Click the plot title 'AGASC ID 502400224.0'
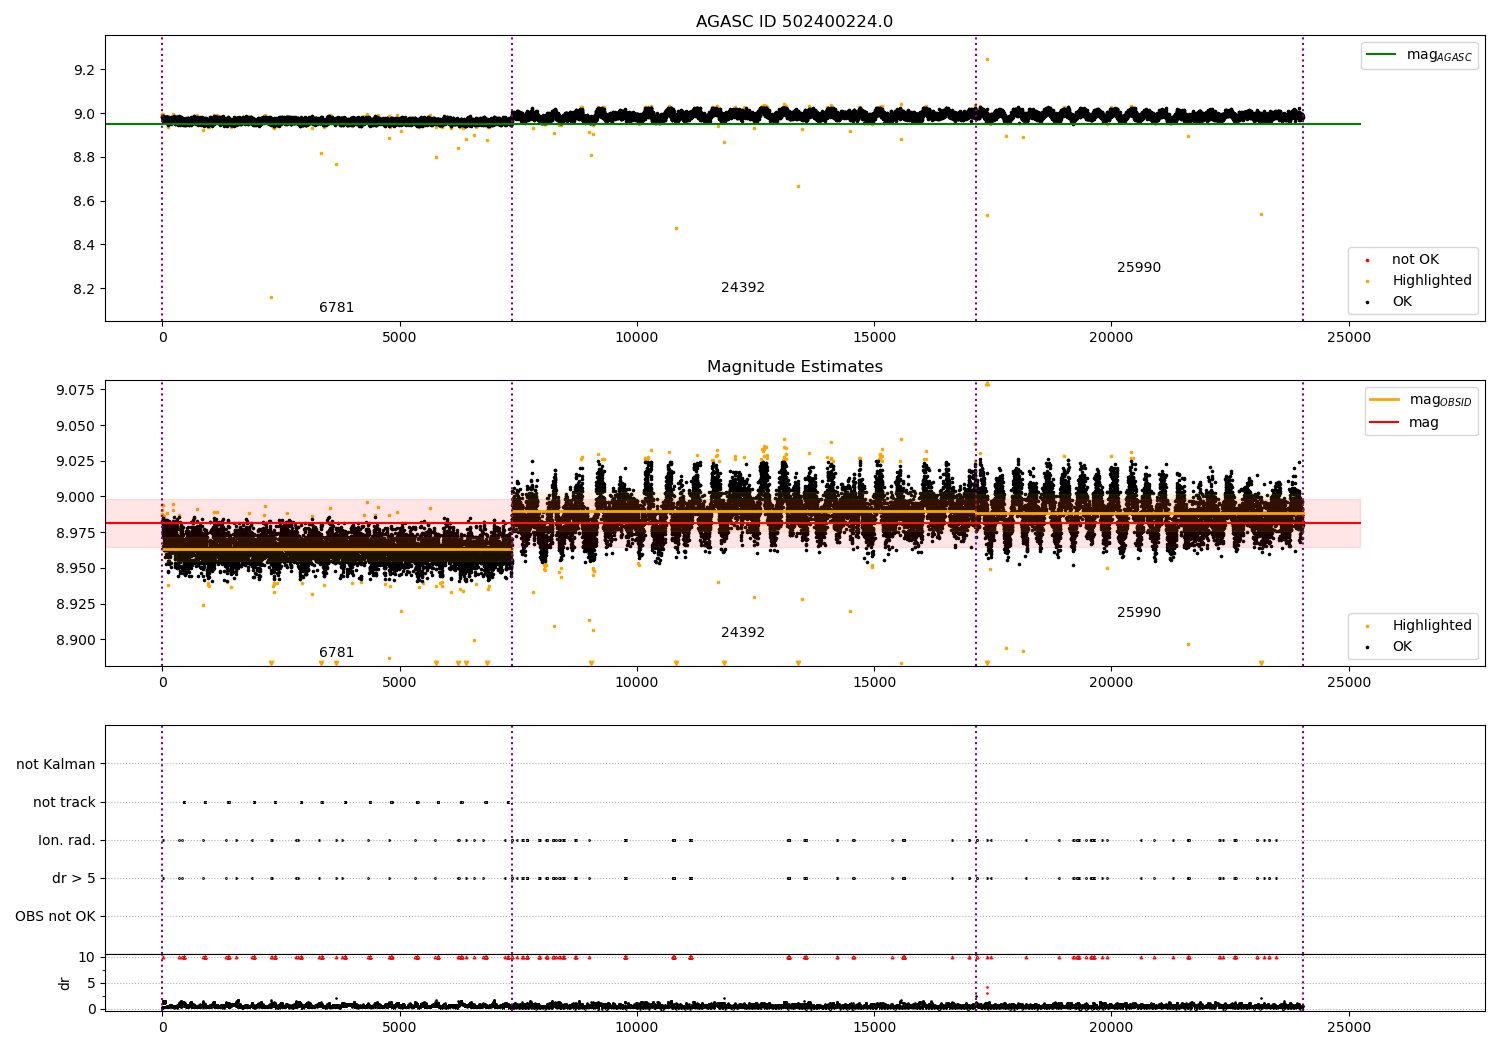The width and height of the screenshot is (1500, 1050). point(794,22)
